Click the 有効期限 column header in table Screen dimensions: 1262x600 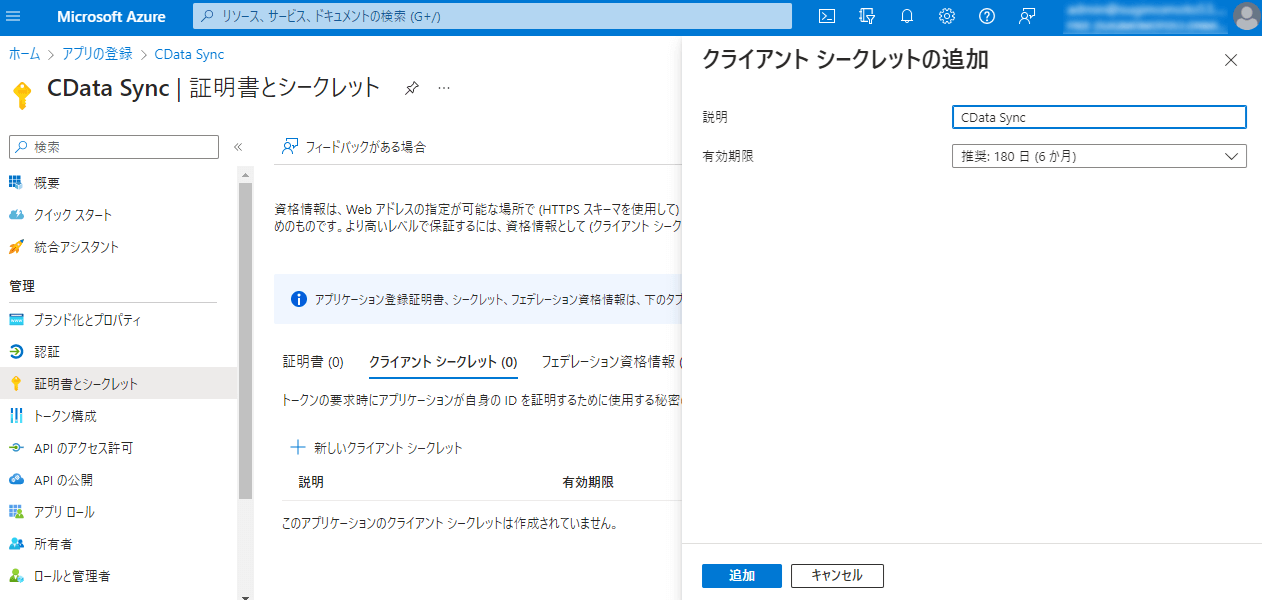[588, 482]
